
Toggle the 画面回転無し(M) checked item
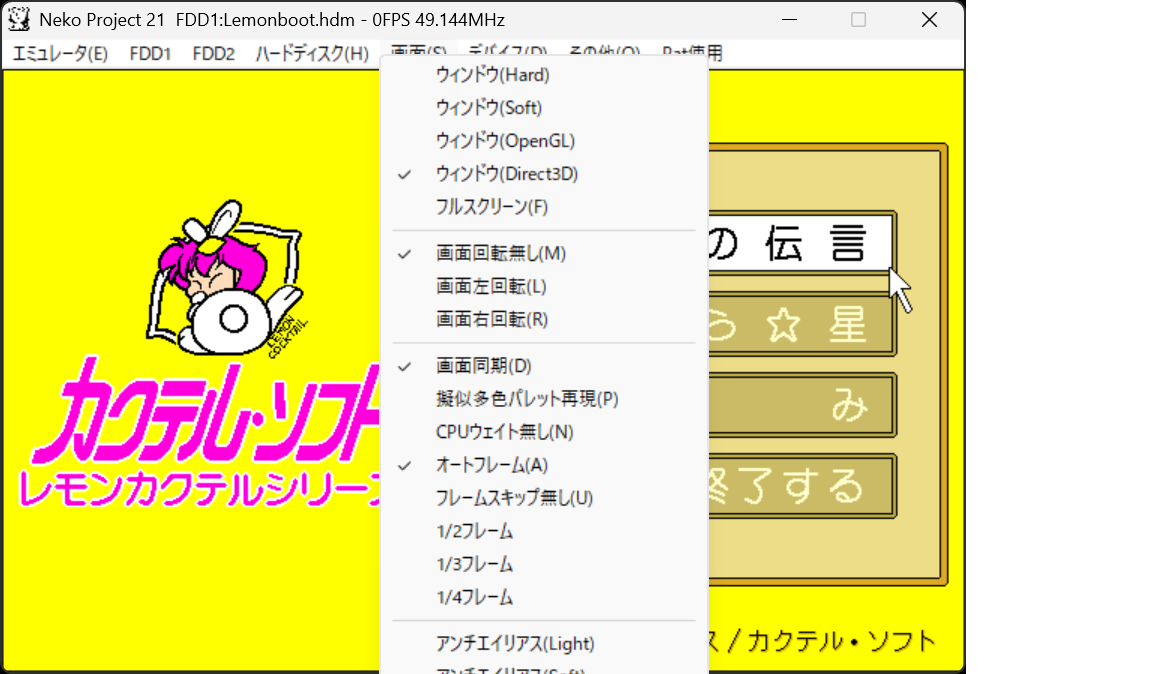500,254
